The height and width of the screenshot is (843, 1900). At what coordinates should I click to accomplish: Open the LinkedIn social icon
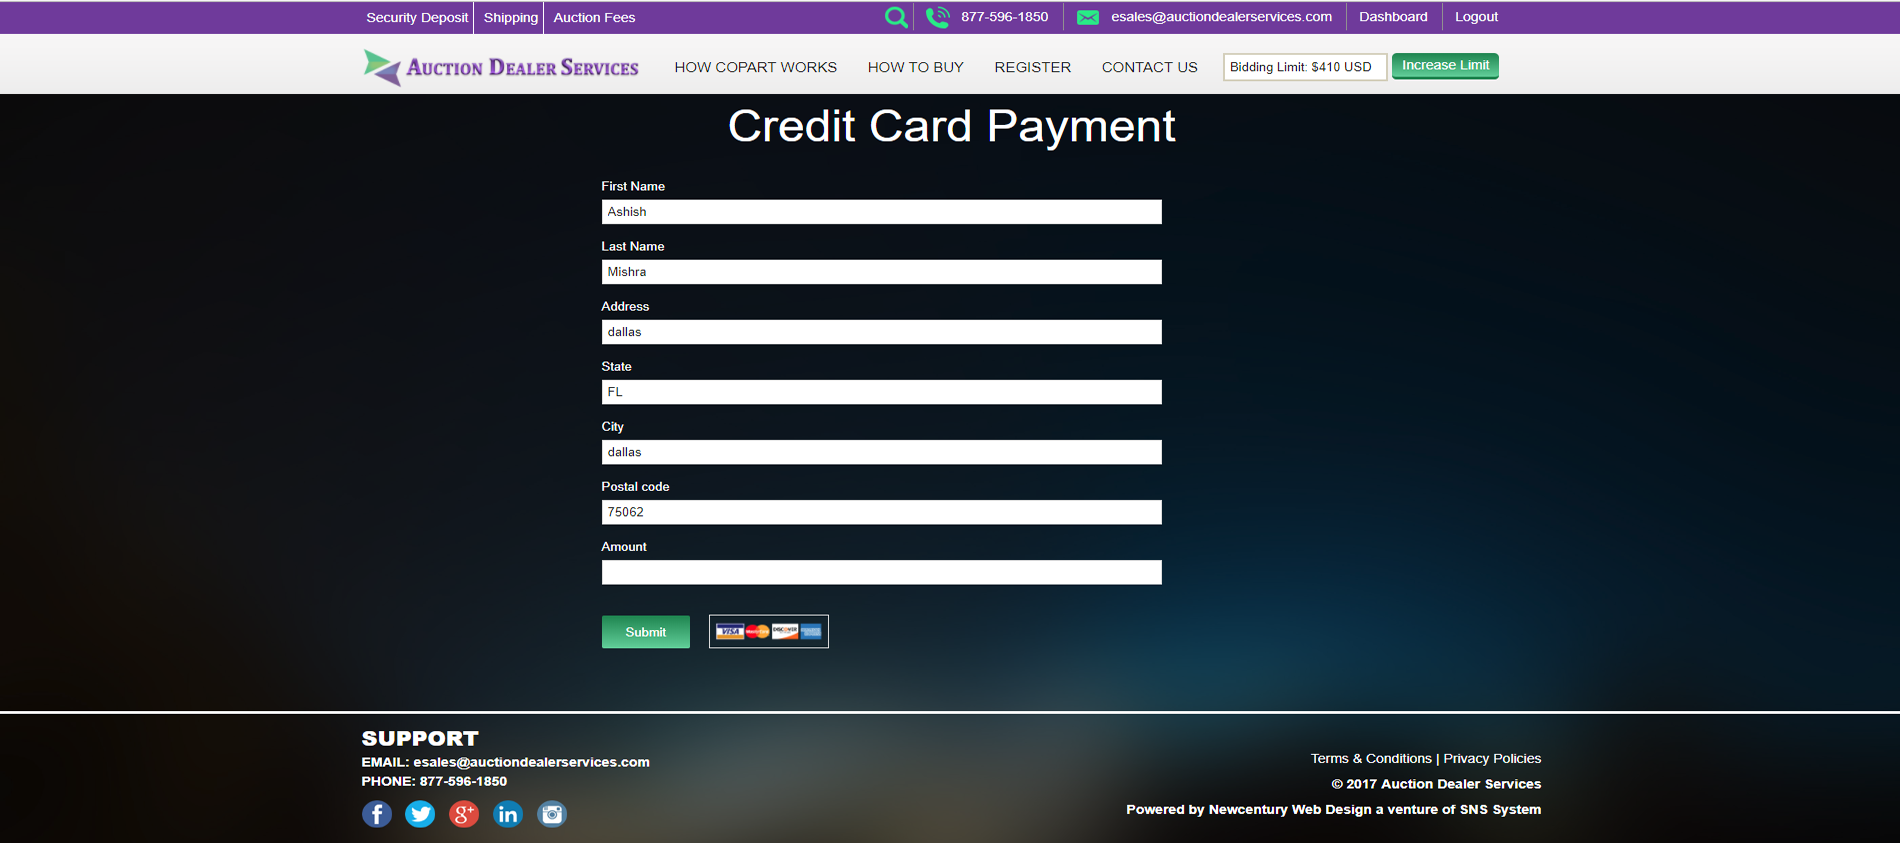coord(508,814)
